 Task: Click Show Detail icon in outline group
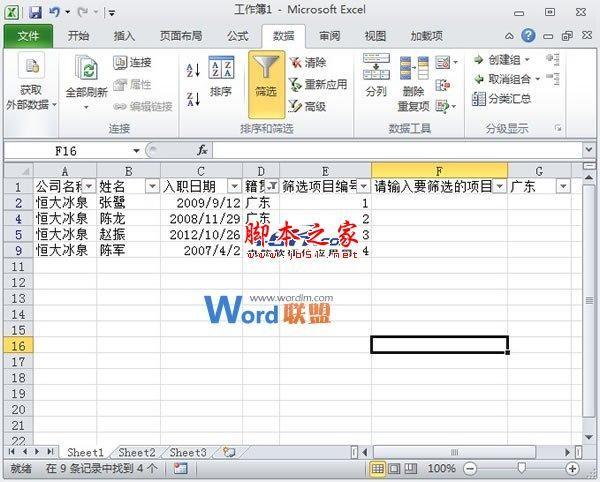(x=553, y=59)
